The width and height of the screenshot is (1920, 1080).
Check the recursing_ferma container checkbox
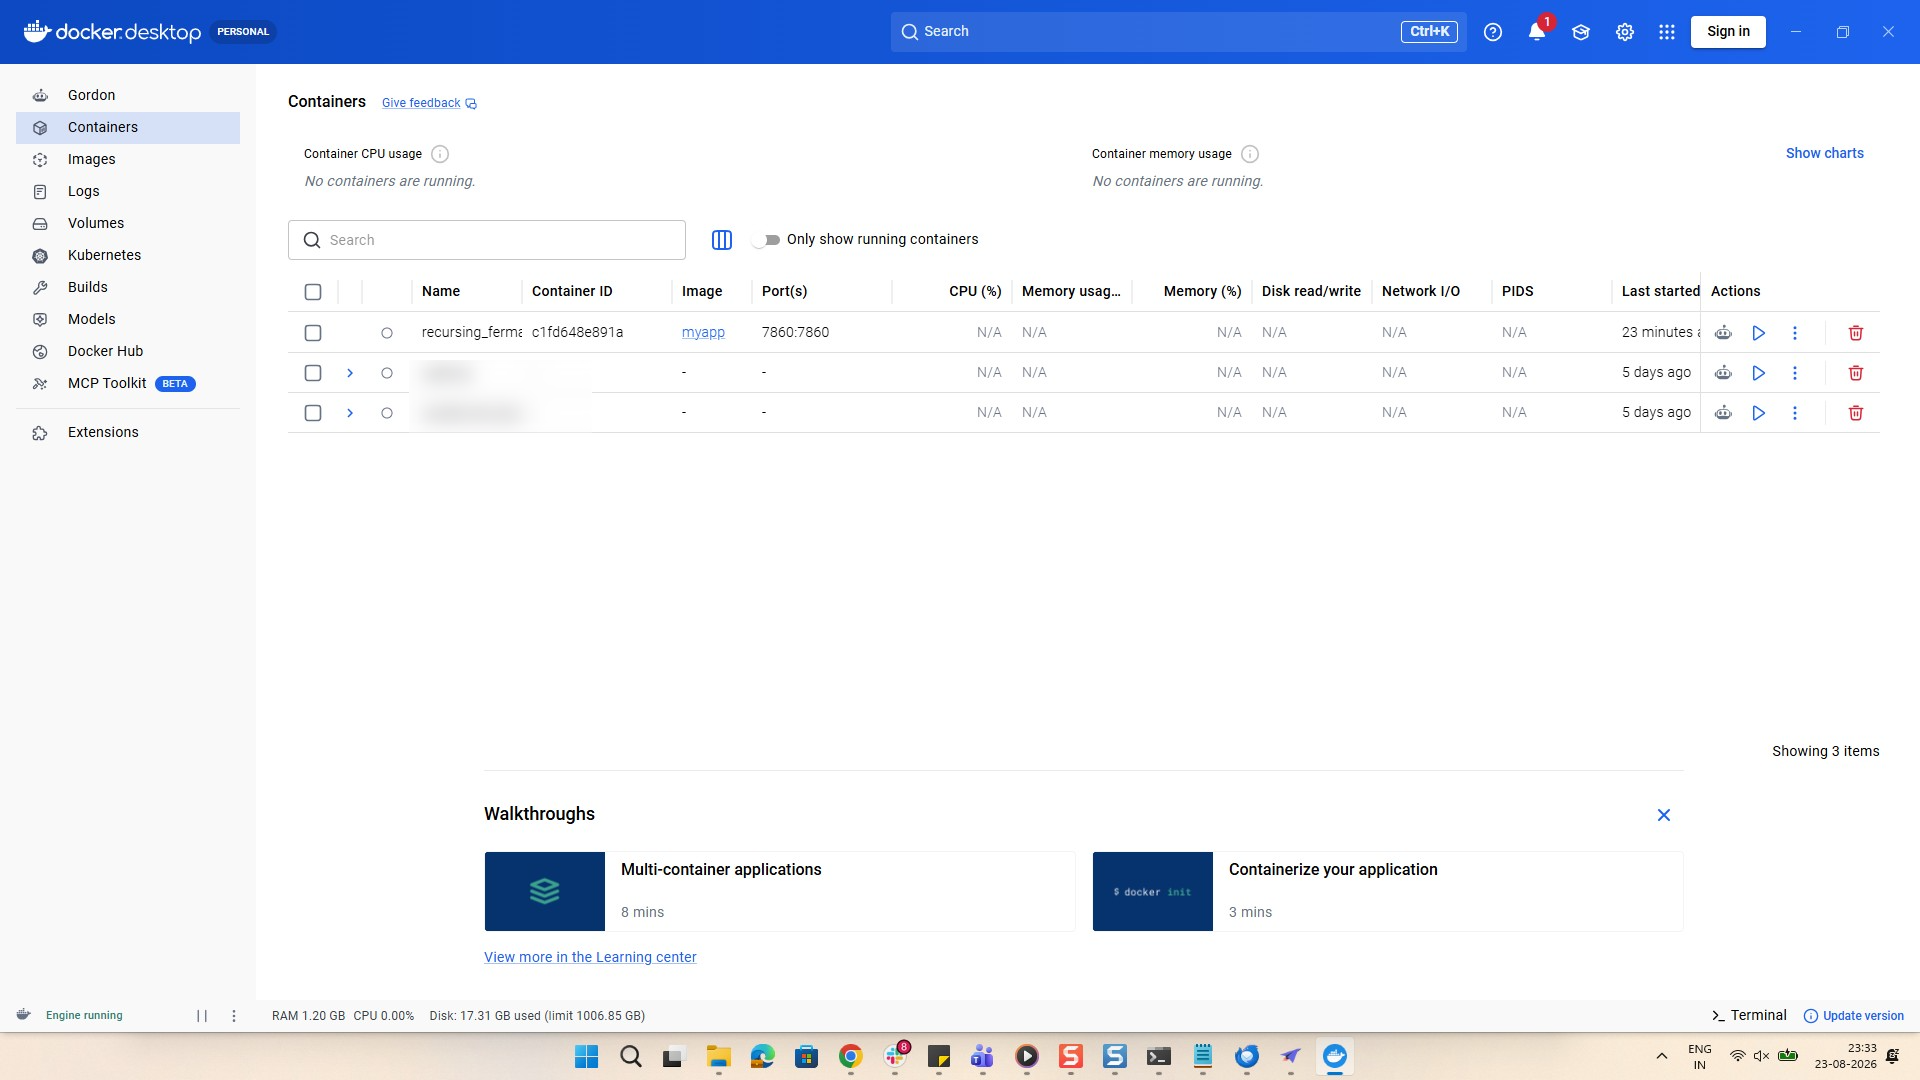click(x=313, y=333)
